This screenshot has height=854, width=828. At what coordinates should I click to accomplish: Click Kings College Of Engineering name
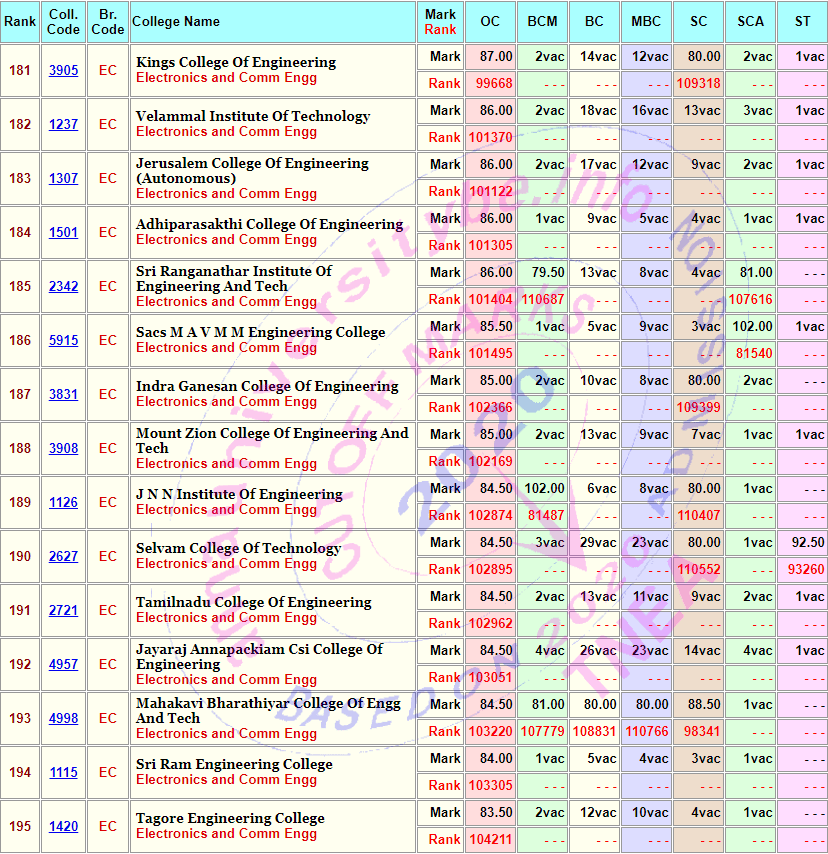point(235,62)
